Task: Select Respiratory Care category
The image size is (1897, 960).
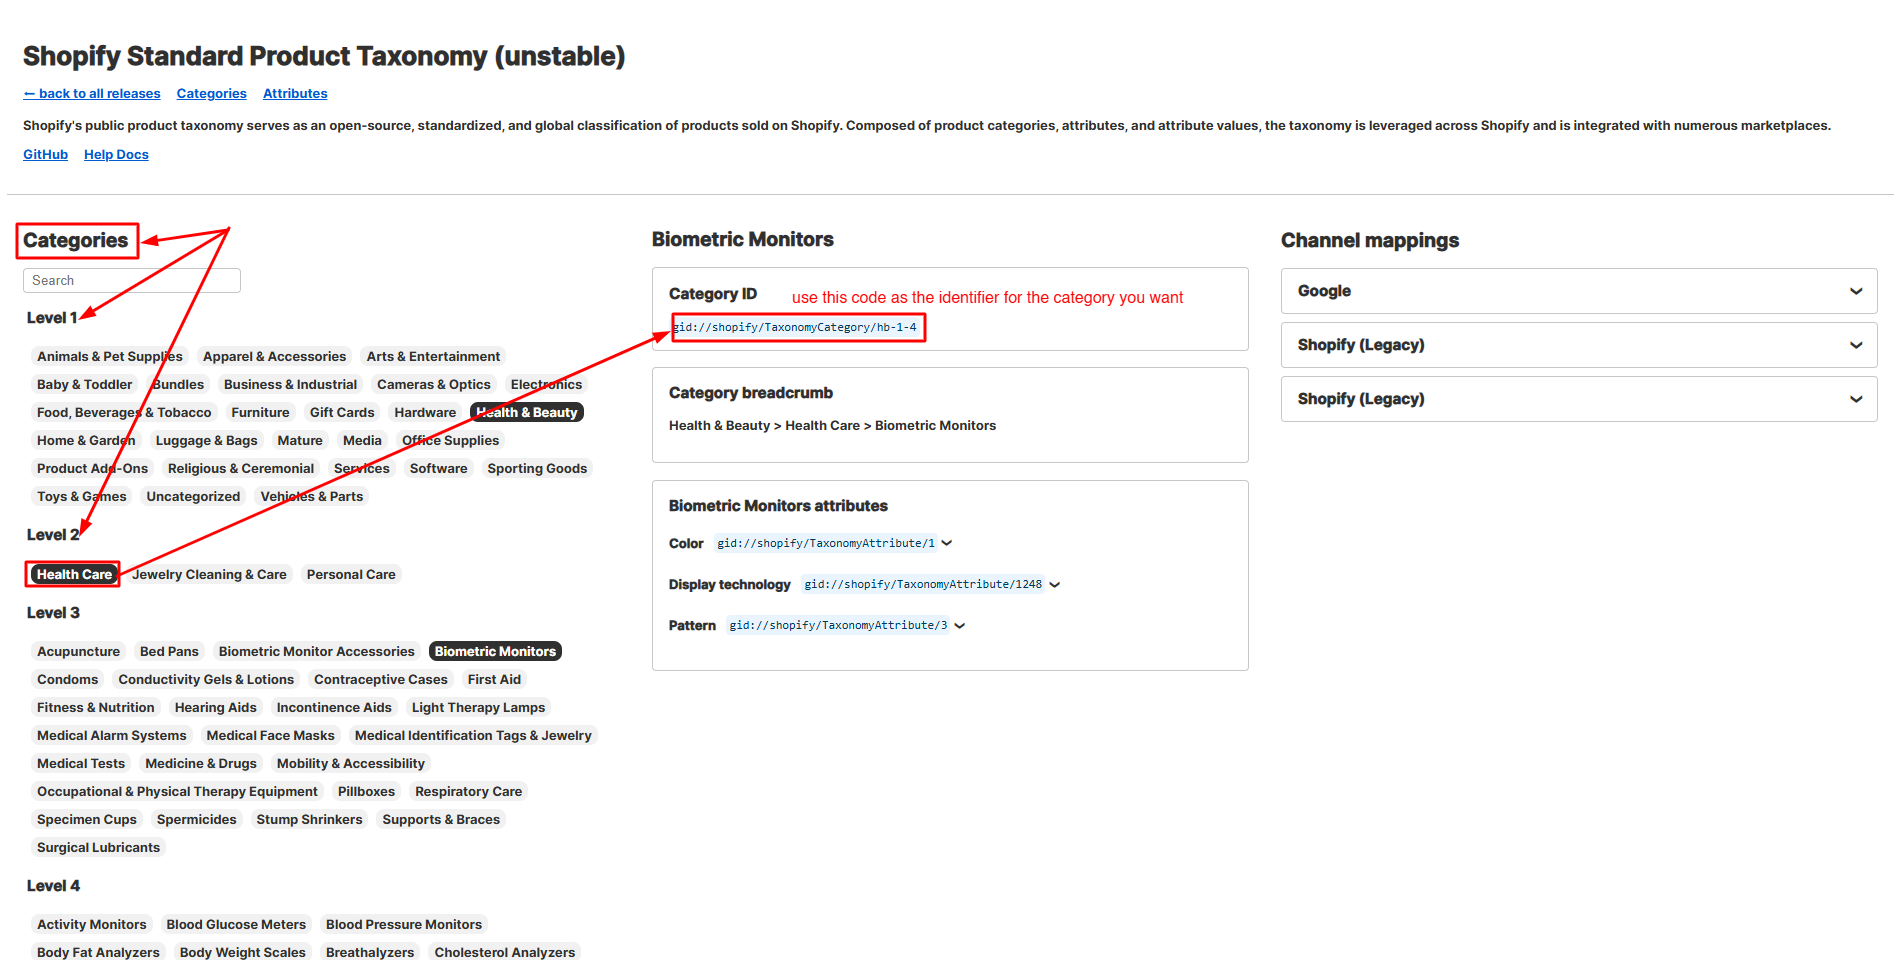Action: point(468,791)
